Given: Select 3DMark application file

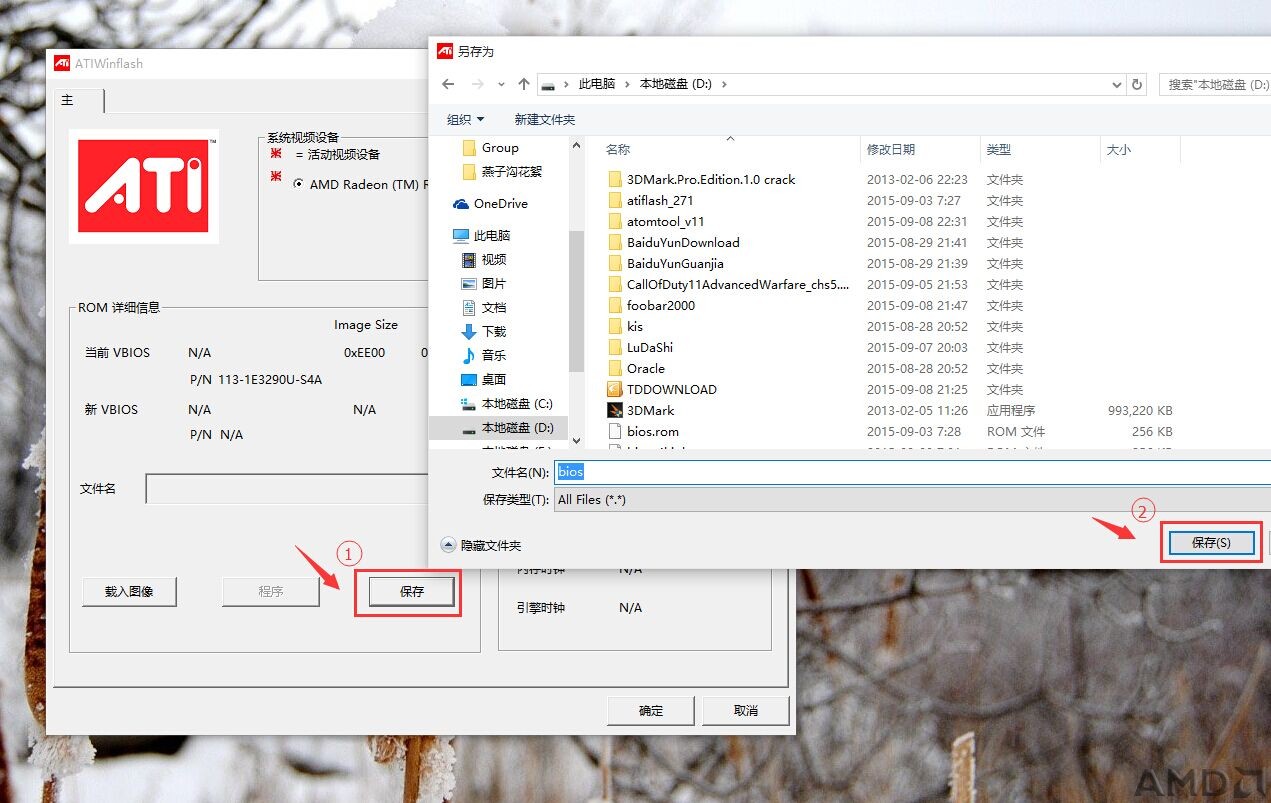Looking at the screenshot, I should coord(640,410).
